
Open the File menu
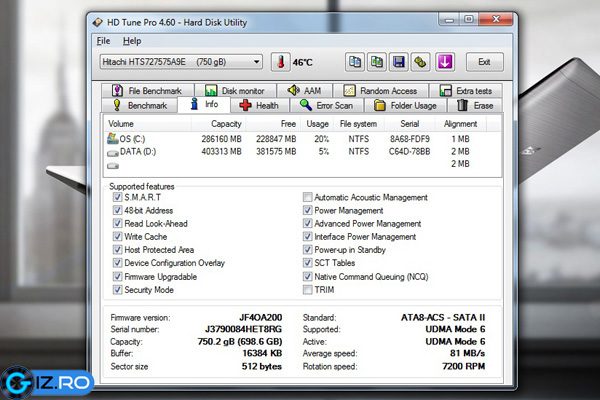pyautogui.click(x=103, y=41)
